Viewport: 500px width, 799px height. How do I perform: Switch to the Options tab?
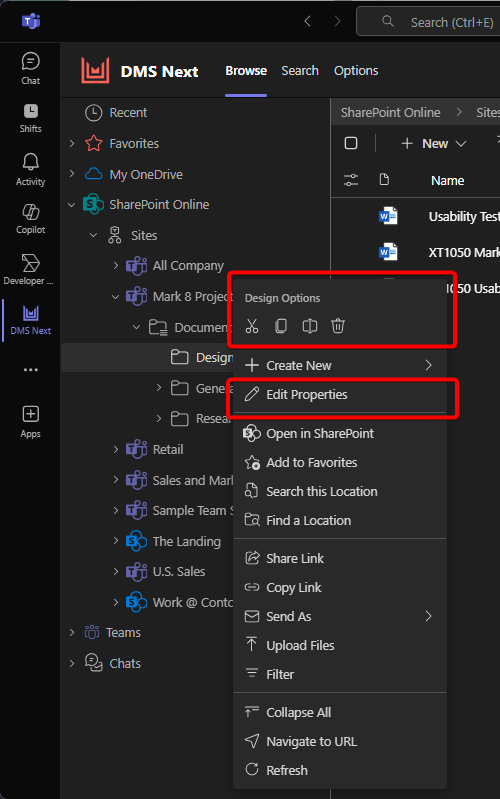click(356, 71)
